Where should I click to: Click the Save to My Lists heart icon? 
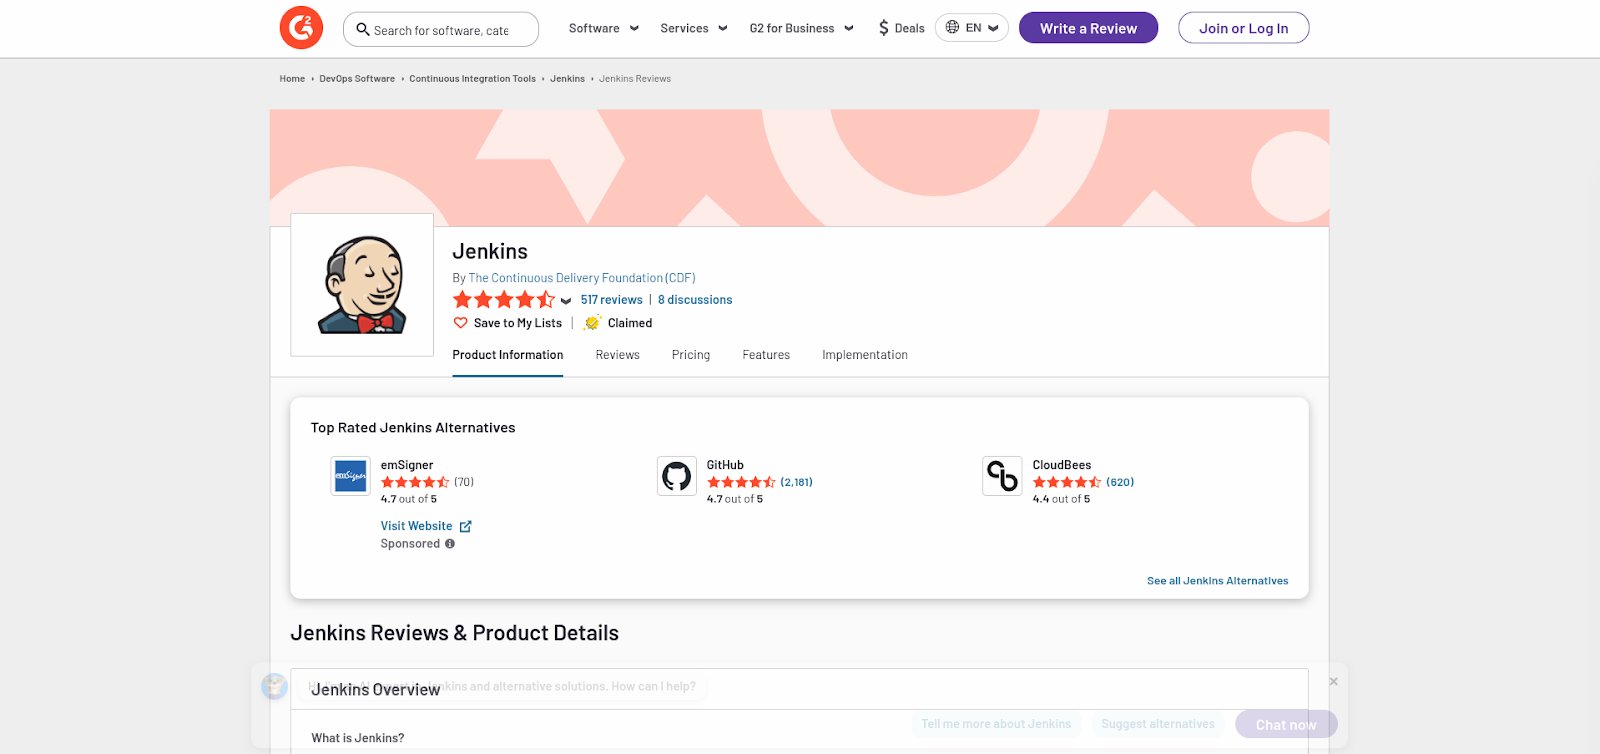[460, 323]
